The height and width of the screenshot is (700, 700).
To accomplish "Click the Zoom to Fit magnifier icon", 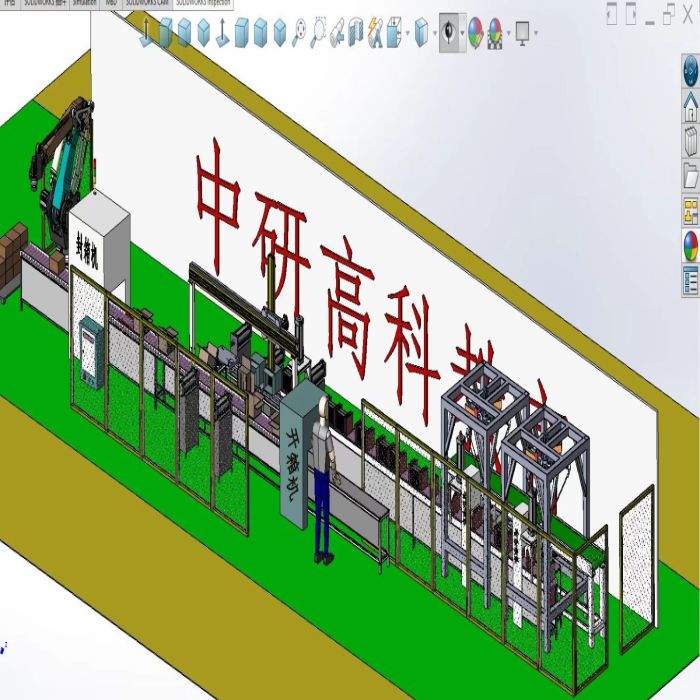I will [x=299, y=34].
